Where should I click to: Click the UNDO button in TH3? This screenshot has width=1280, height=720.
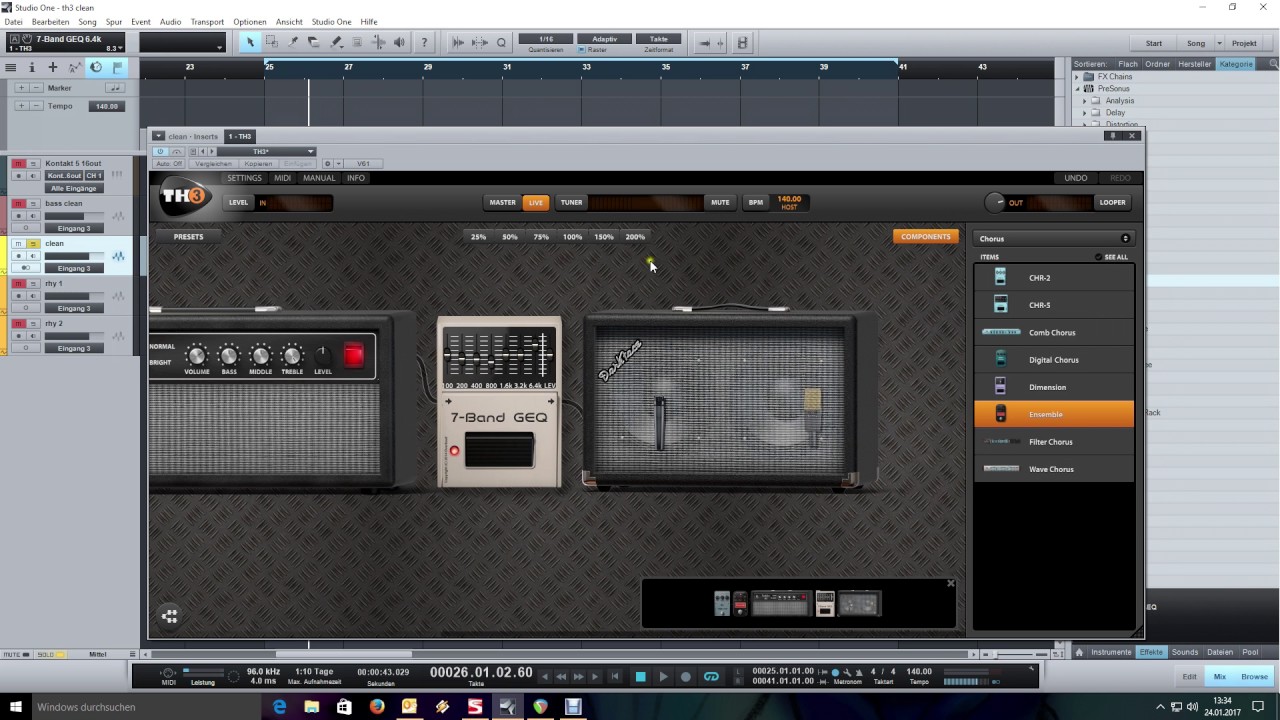(x=1076, y=178)
